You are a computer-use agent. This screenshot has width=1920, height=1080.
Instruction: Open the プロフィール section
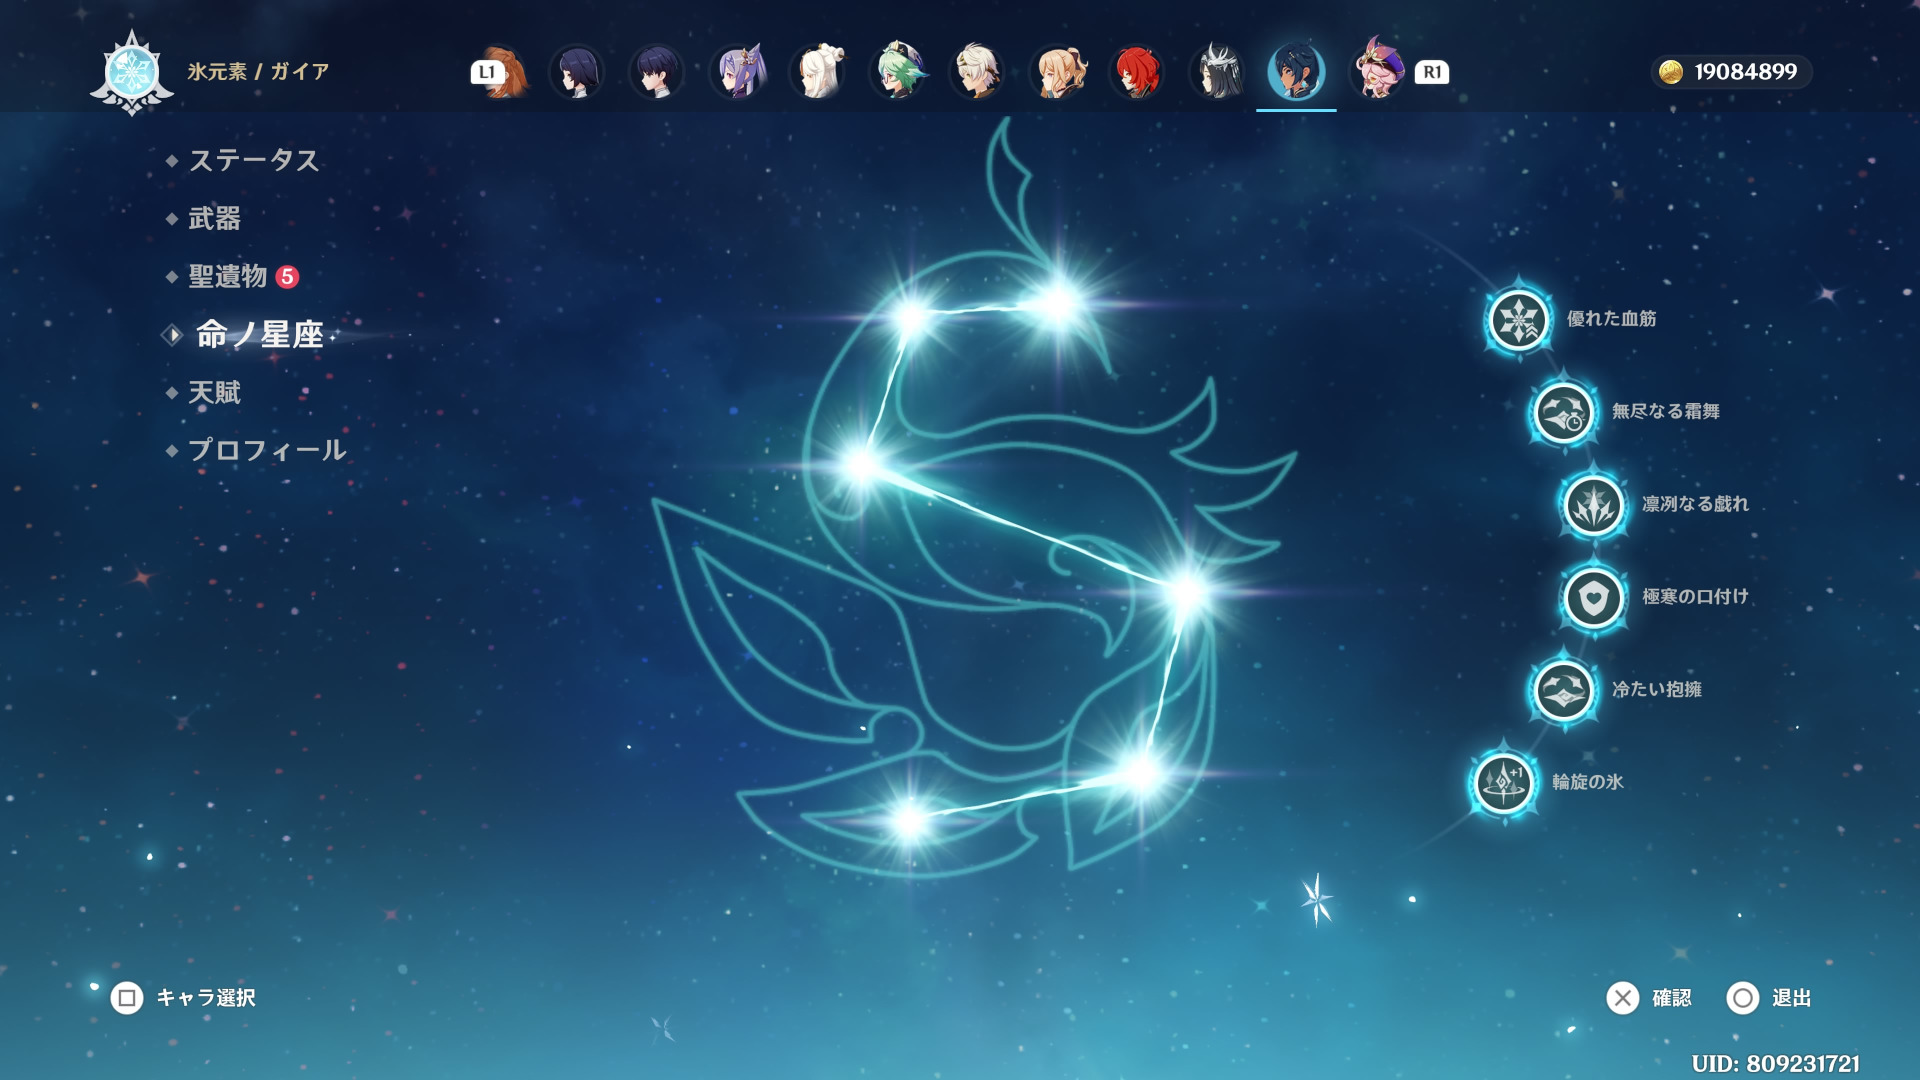point(267,450)
